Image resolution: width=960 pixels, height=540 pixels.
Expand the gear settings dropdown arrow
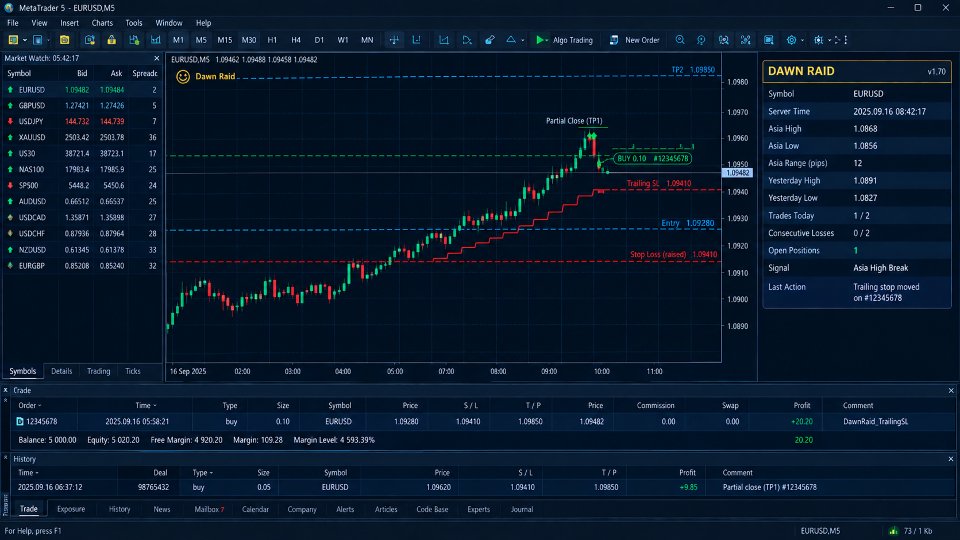tap(802, 40)
